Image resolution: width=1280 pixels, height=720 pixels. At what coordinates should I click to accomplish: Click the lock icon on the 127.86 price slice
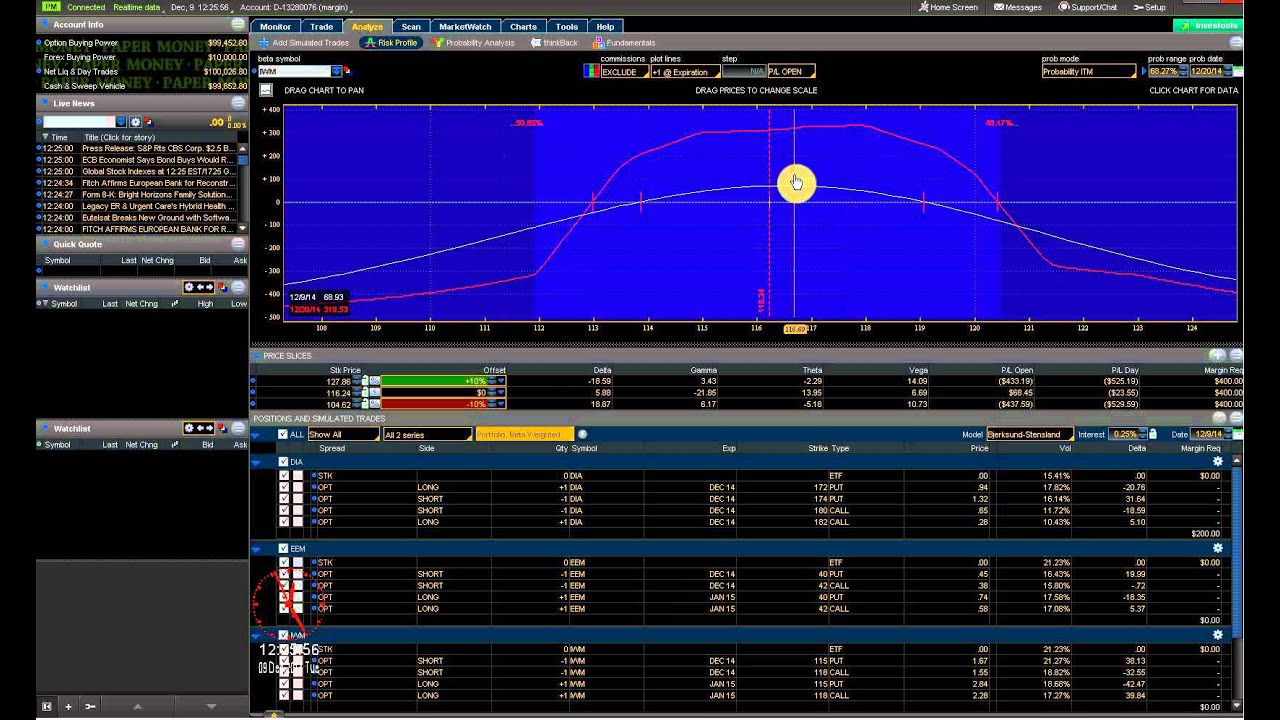tap(366, 381)
